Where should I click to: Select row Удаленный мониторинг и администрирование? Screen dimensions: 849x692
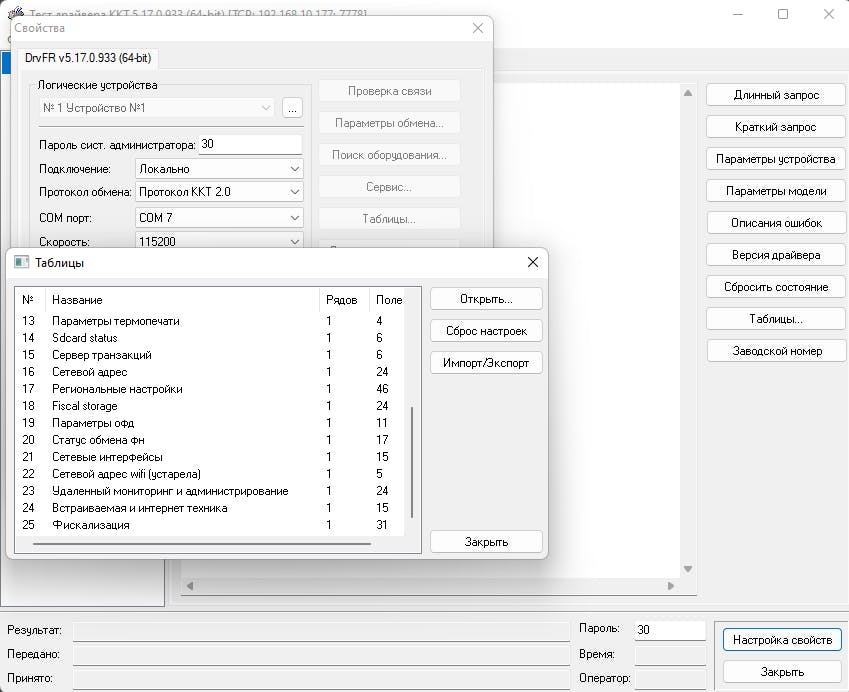pyautogui.click(x=211, y=491)
